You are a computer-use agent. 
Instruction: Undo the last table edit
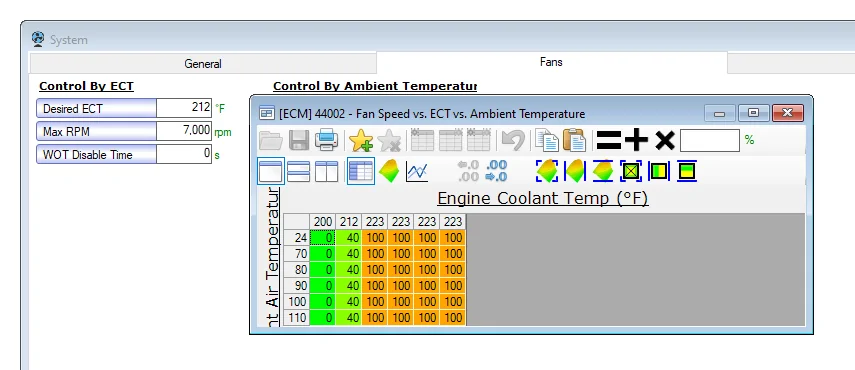point(513,140)
